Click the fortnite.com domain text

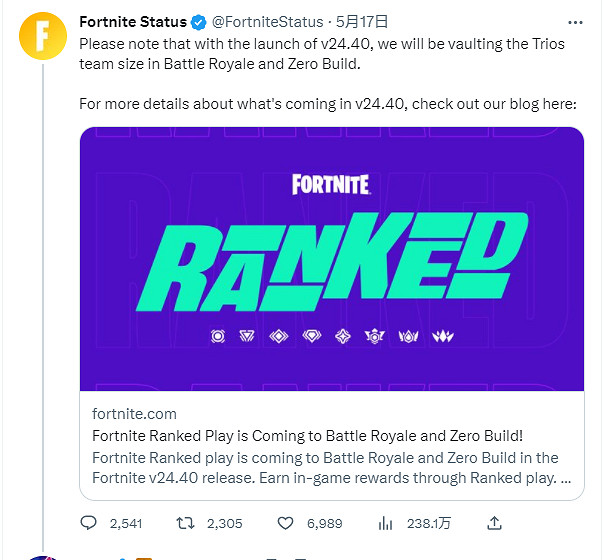pyautogui.click(x=134, y=413)
